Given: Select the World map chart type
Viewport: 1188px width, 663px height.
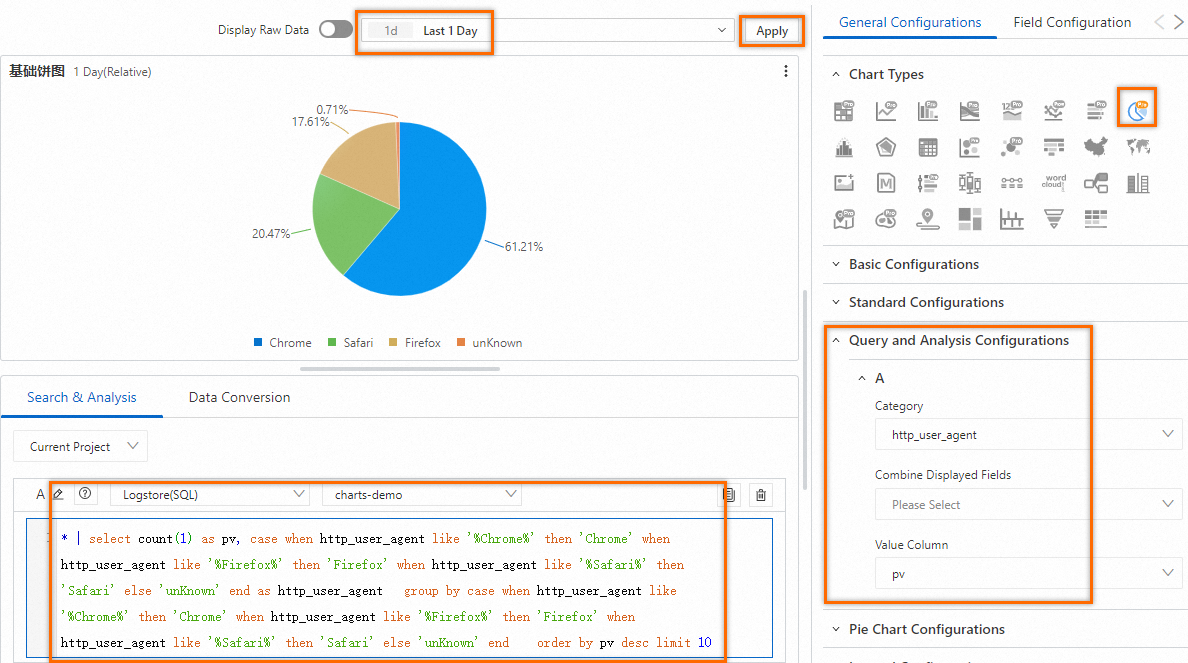Looking at the screenshot, I should coord(1137,147).
